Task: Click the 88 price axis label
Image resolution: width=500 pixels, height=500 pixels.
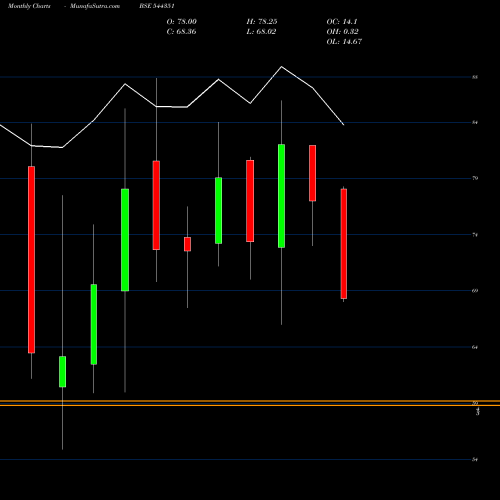Action: pyautogui.click(x=475, y=77)
